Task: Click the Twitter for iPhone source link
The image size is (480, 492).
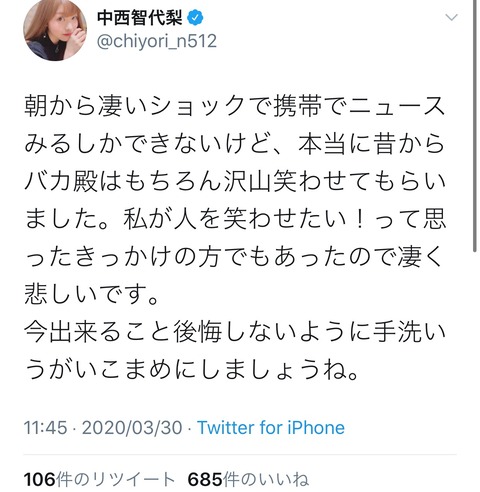Action: pyautogui.click(x=271, y=427)
